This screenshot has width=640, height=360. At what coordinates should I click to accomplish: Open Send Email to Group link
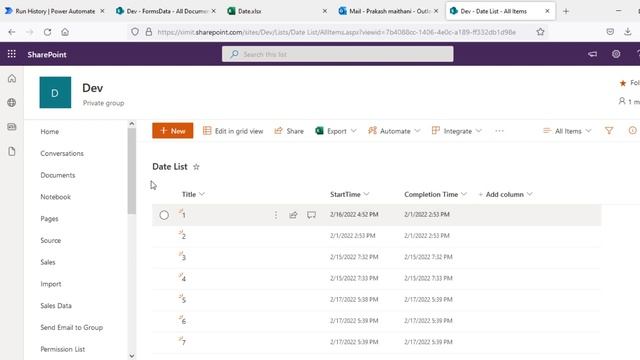pos(71,327)
